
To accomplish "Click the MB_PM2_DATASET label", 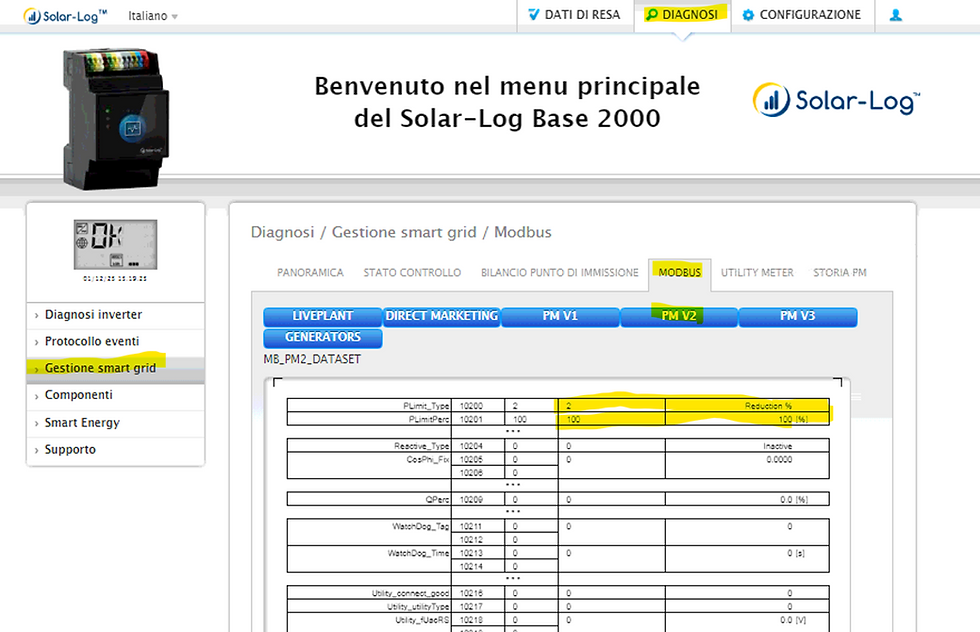I will 312,359.
